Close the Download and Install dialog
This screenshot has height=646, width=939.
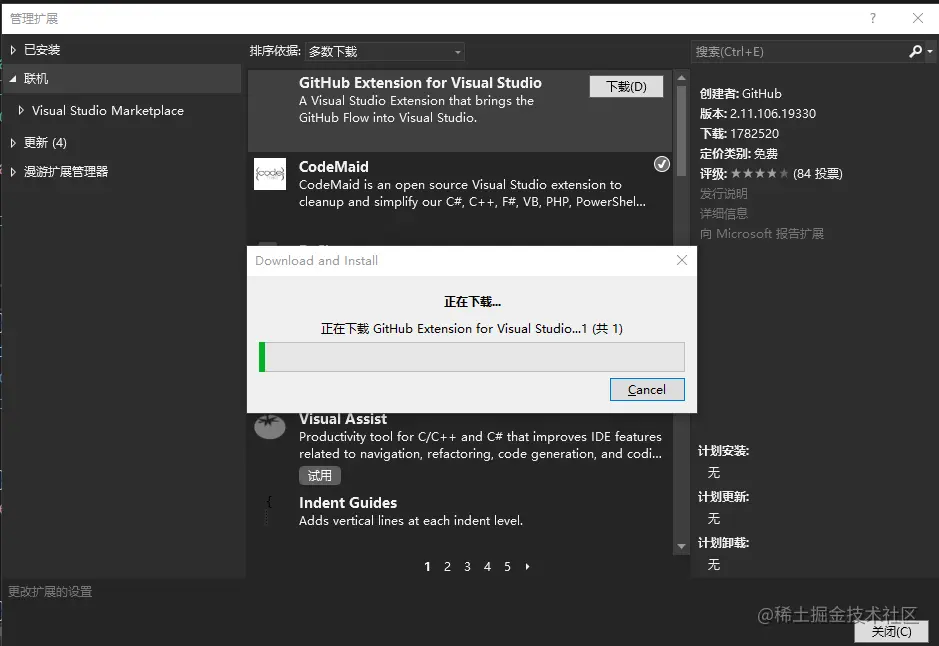(681, 260)
